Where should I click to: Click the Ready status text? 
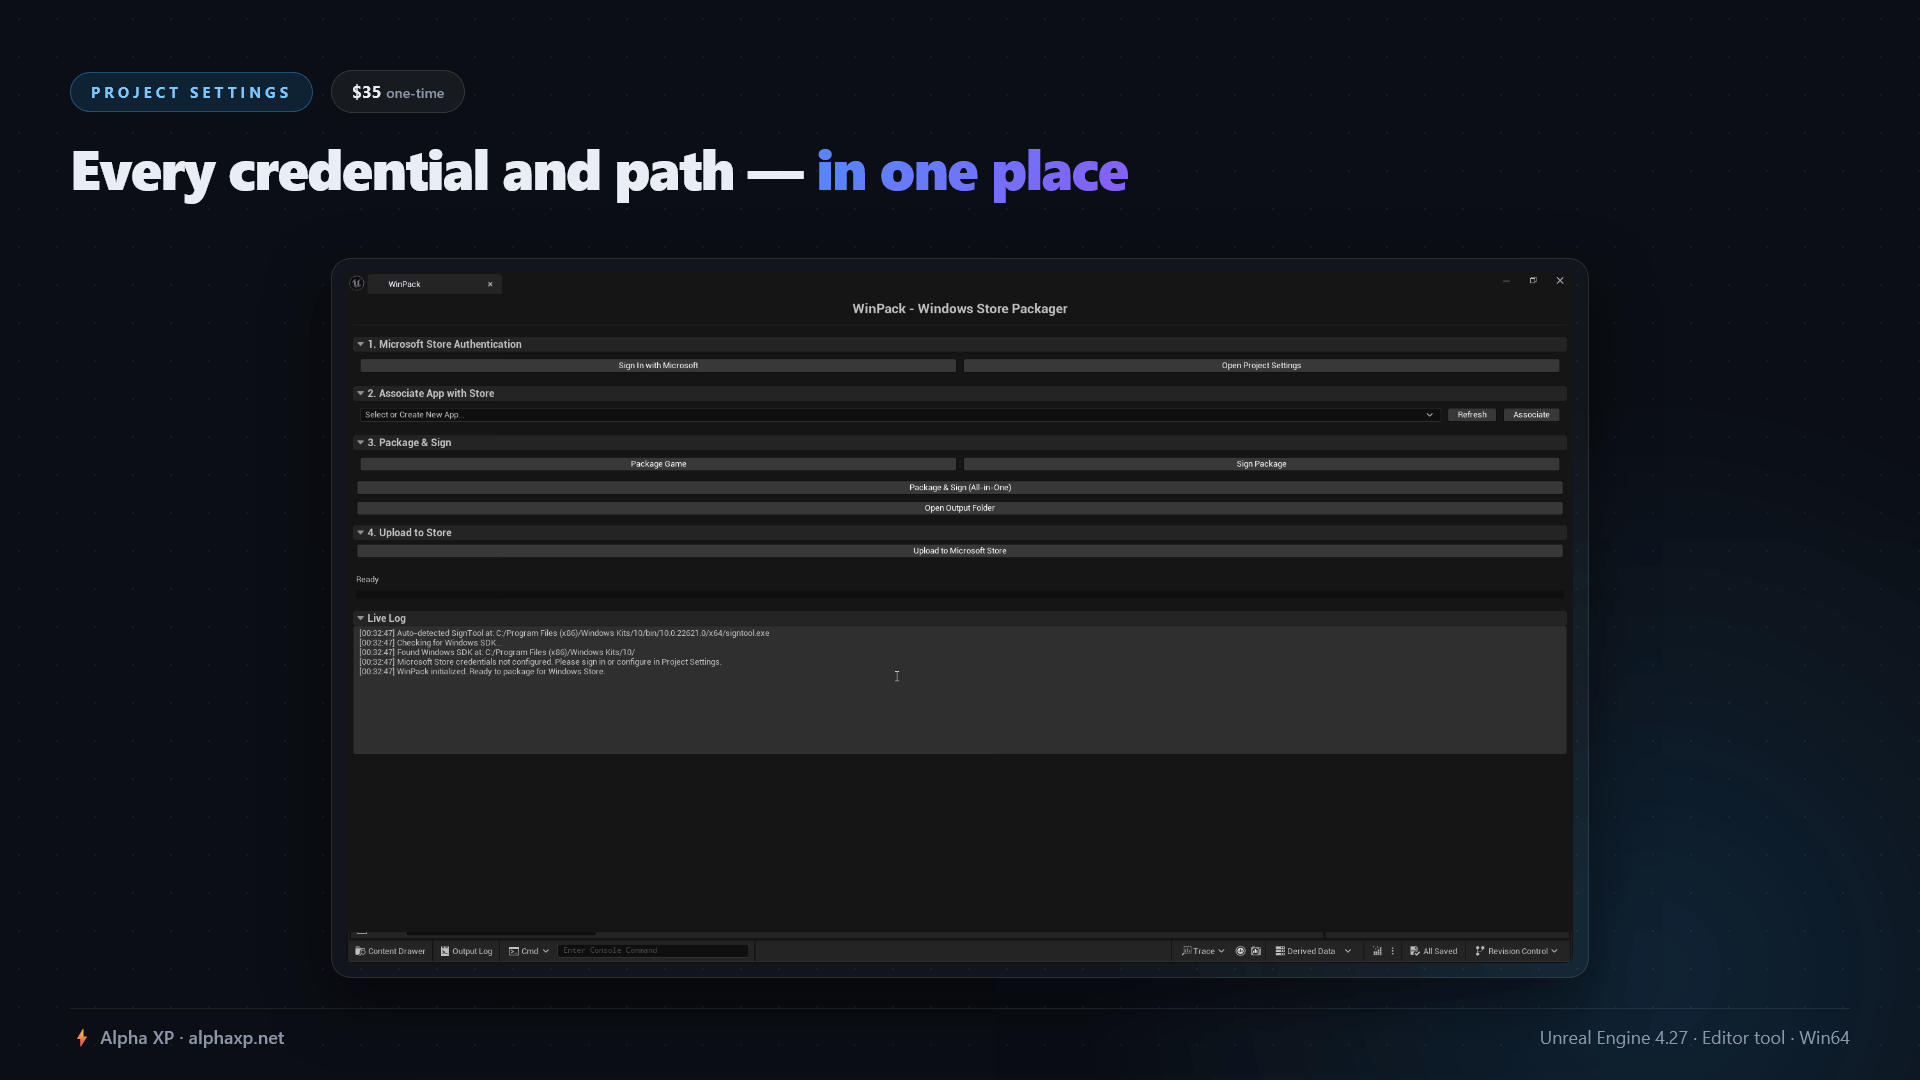(x=368, y=580)
